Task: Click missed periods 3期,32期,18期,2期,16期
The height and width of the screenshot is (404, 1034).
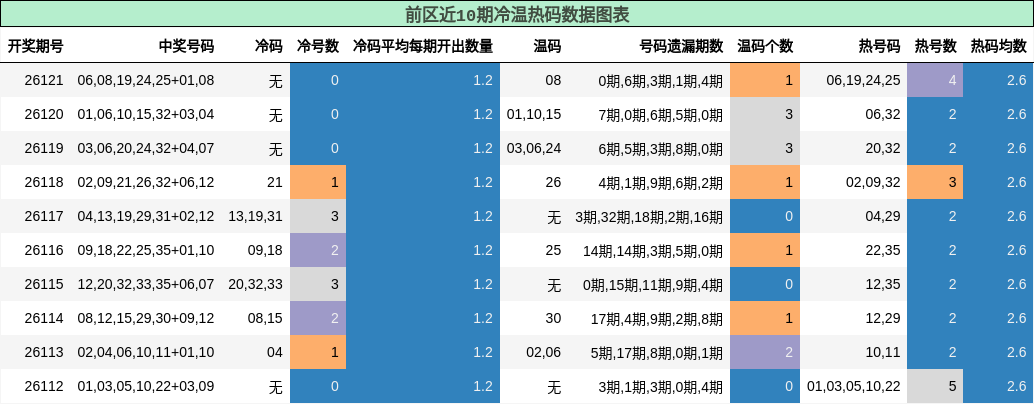Action: click(x=649, y=216)
